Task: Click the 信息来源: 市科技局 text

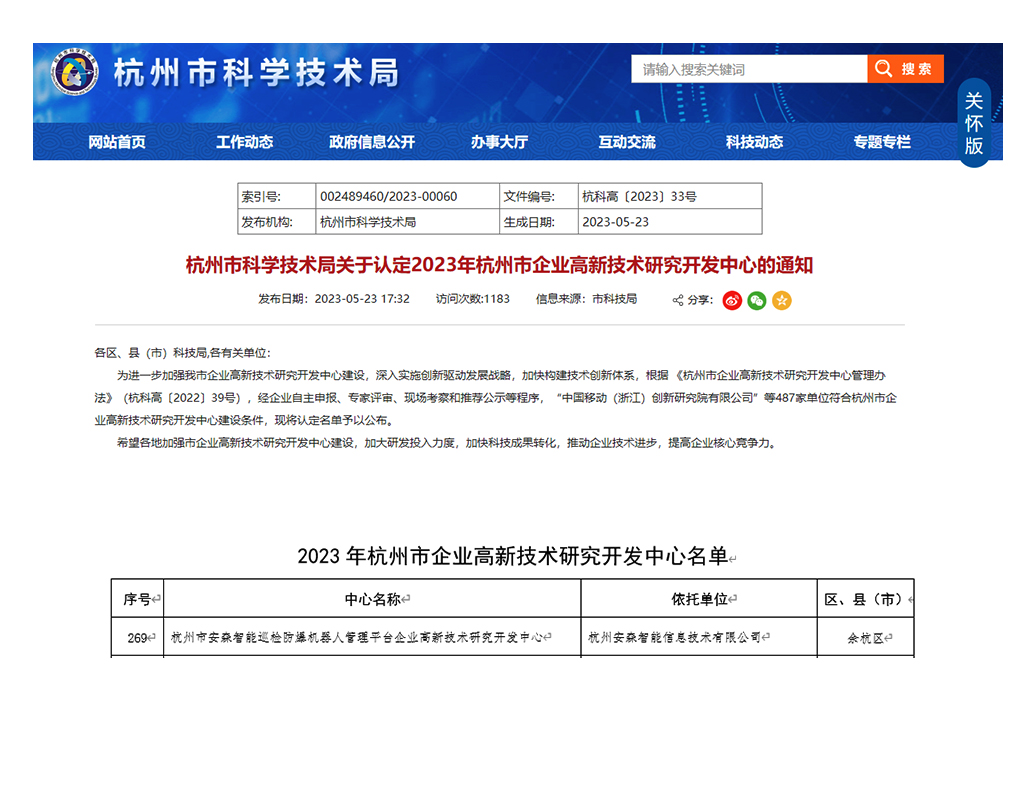Action: coord(586,299)
